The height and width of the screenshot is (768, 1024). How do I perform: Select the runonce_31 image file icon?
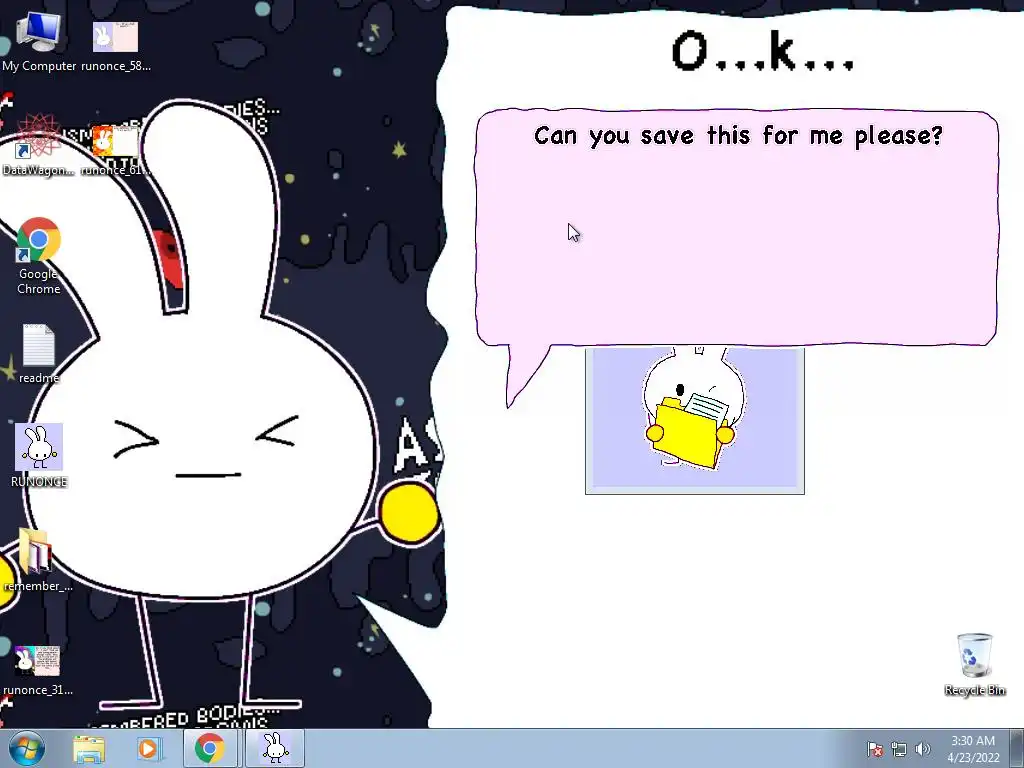(37, 669)
